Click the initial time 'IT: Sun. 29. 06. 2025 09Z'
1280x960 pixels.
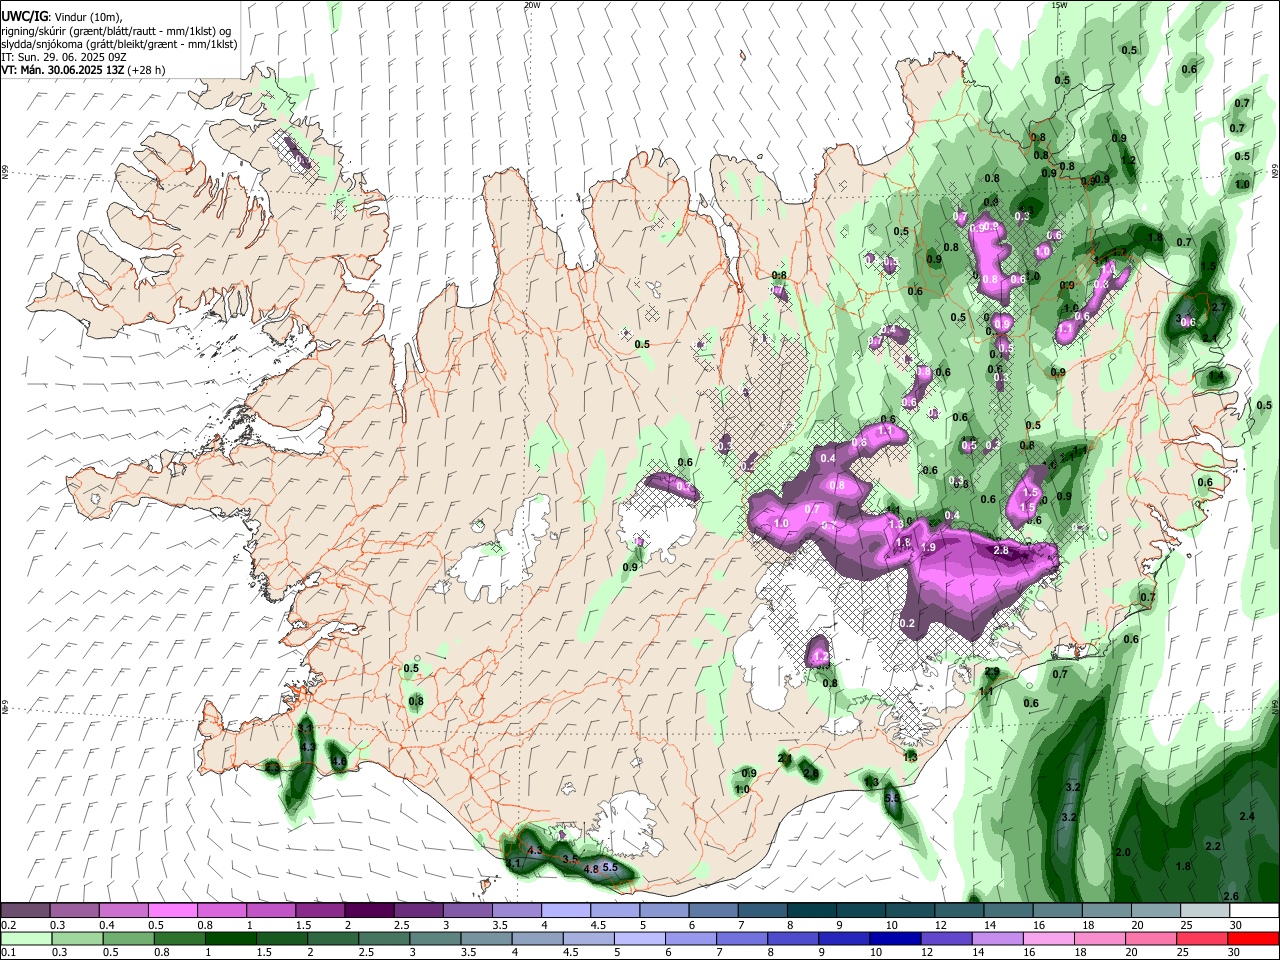pos(62,57)
